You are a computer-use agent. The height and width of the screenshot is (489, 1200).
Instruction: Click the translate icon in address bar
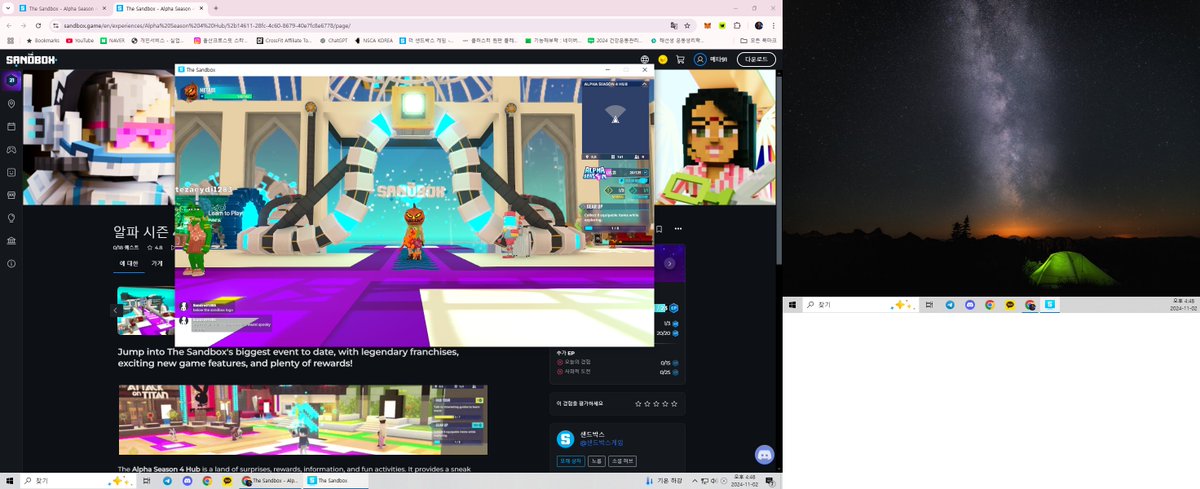tap(674, 25)
